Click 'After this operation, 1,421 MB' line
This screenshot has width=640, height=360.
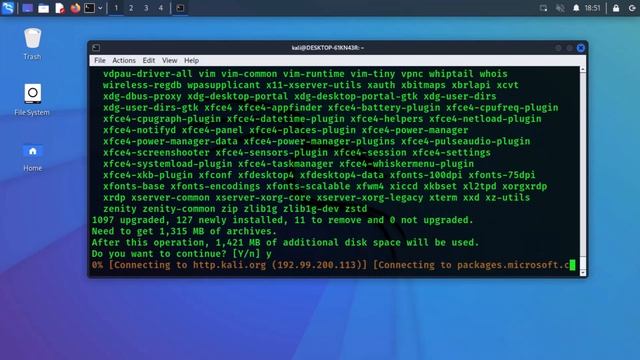point(285,242)
